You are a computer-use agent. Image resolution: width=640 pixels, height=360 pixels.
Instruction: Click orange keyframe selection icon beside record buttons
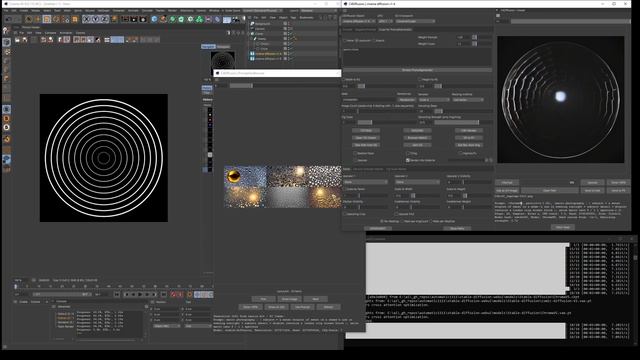(x=189, y=294)
